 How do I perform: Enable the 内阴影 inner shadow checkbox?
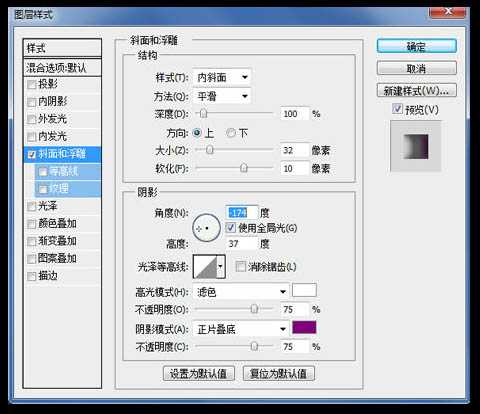(32, 102)
